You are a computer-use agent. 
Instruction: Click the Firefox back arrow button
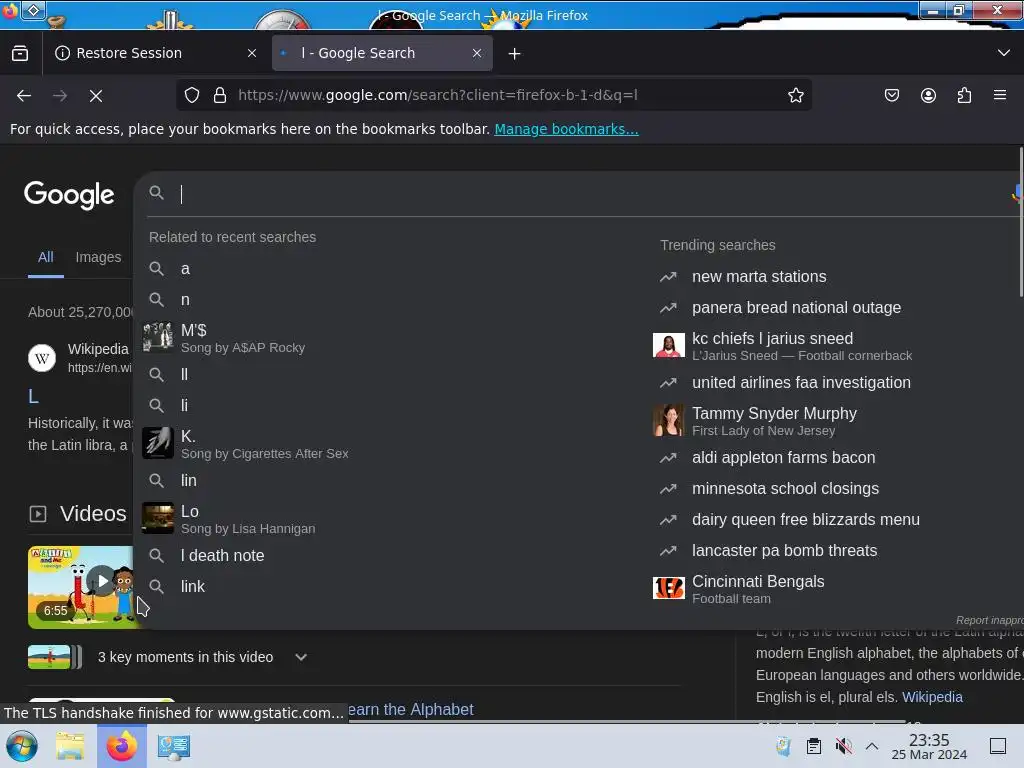pos(24,95)
